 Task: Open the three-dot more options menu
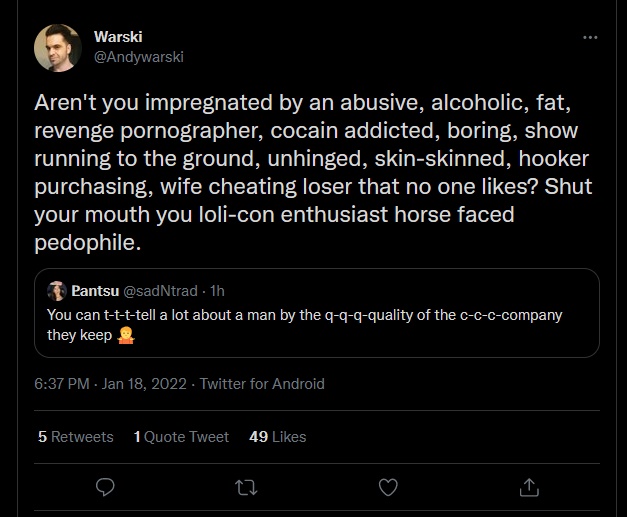point(590,38)
